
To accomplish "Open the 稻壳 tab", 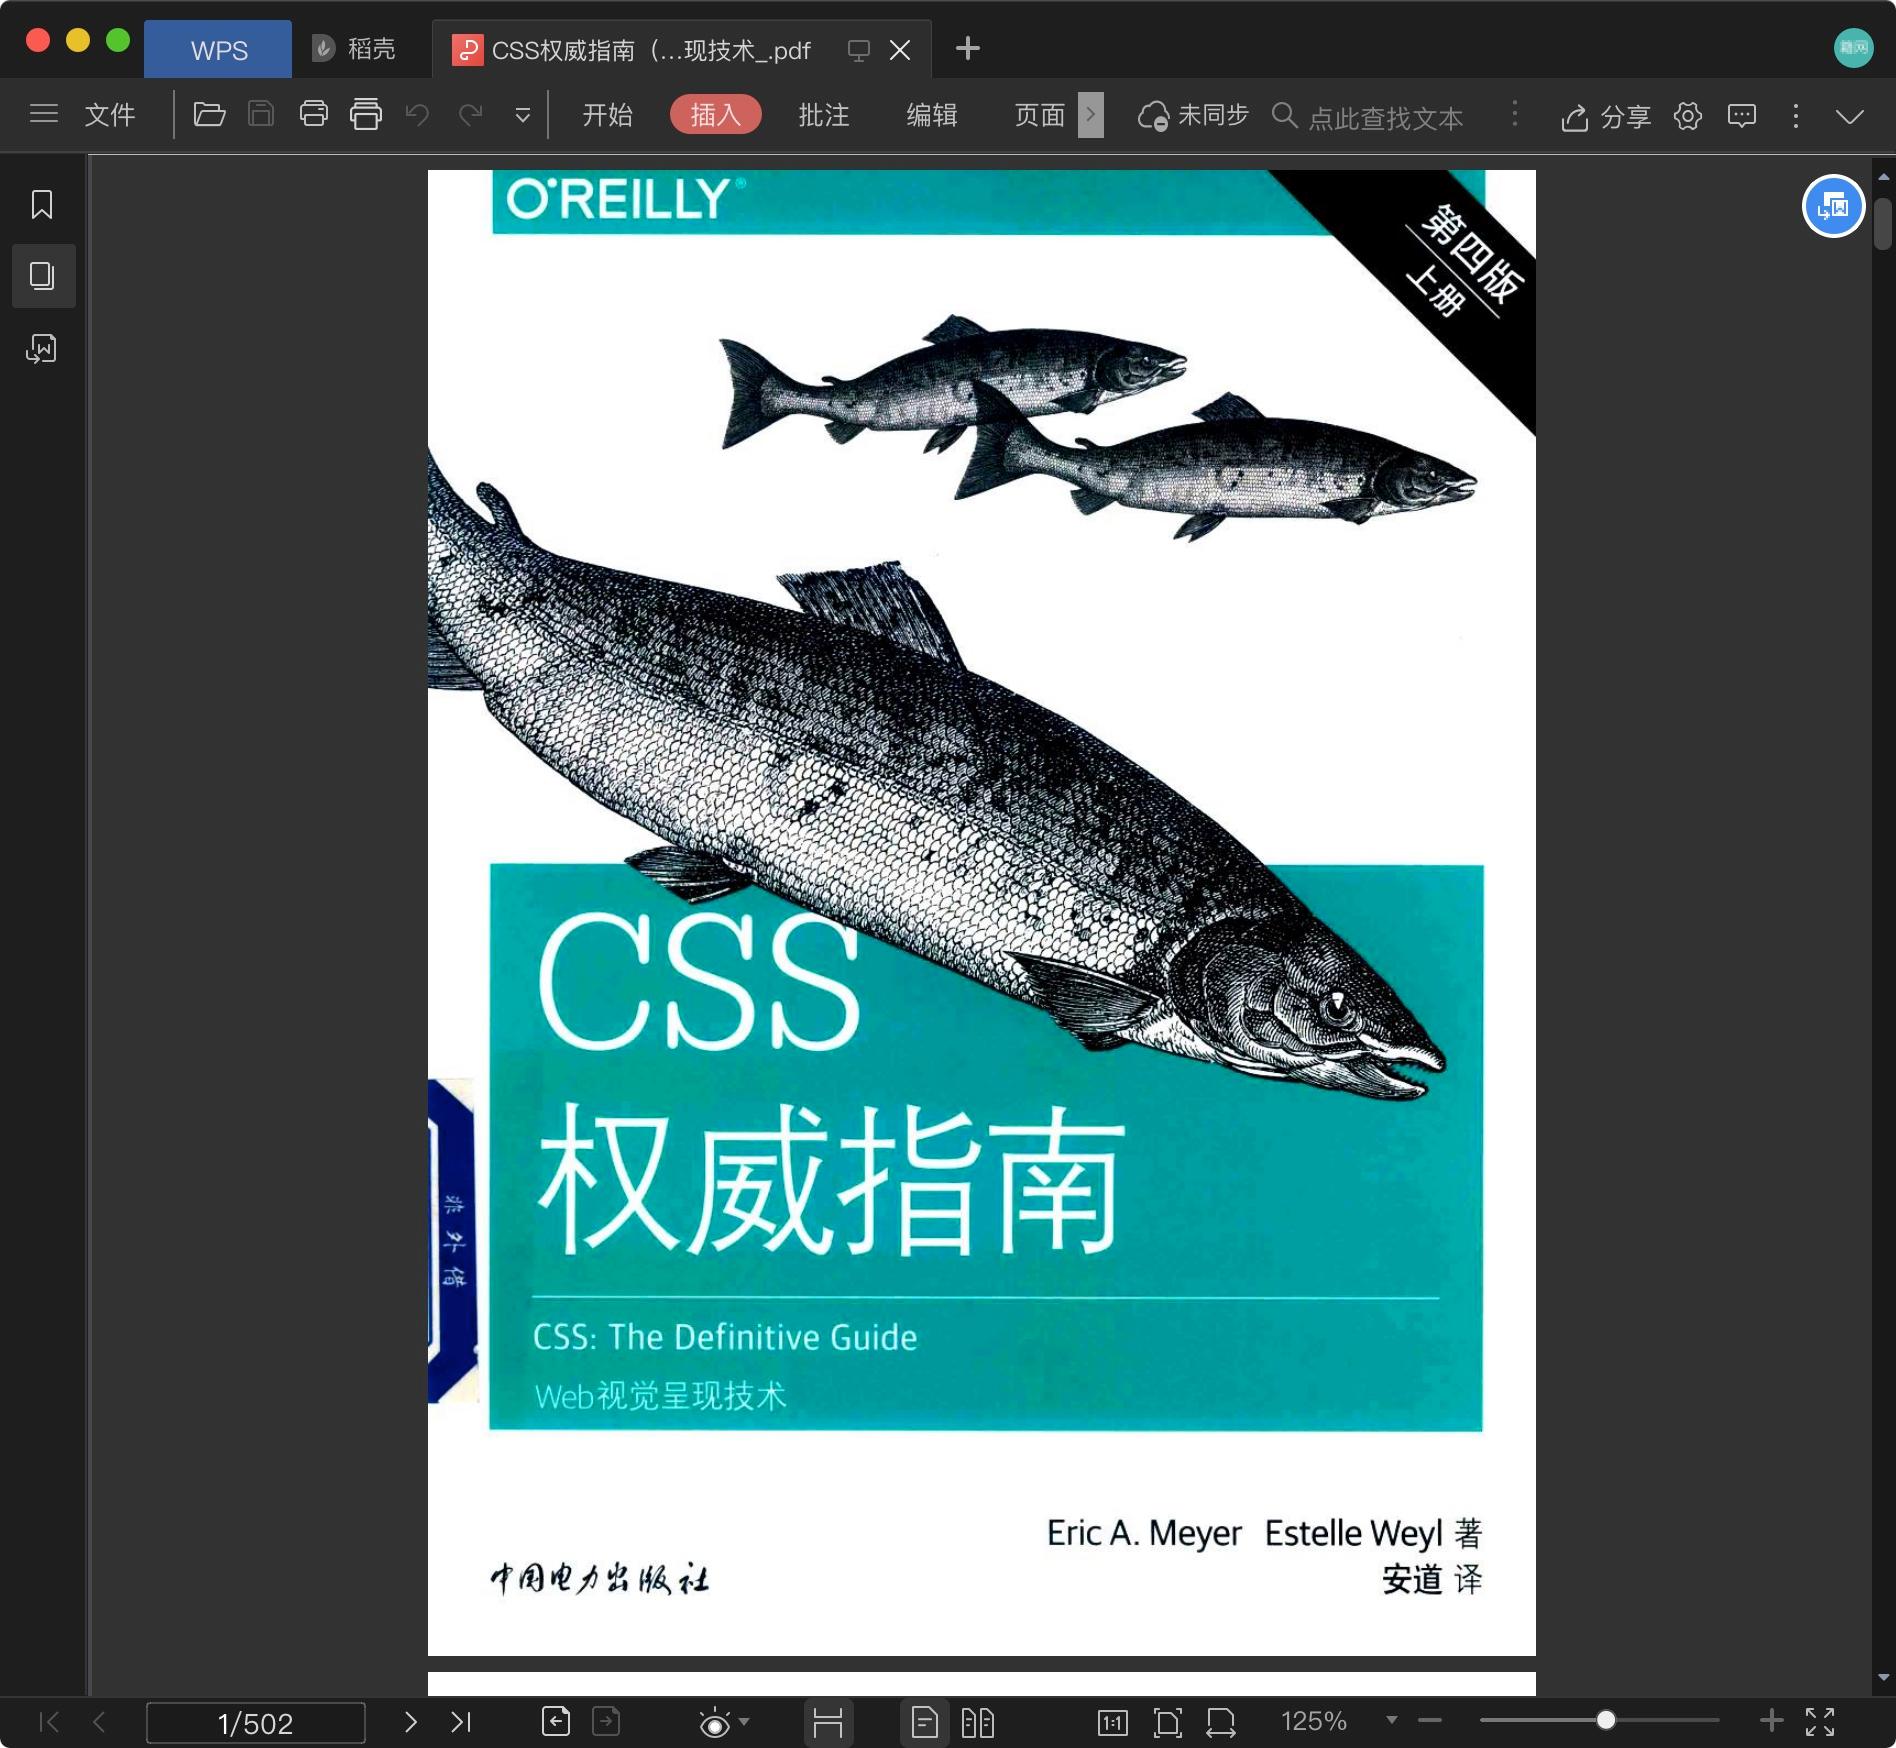I will (354, 49).
